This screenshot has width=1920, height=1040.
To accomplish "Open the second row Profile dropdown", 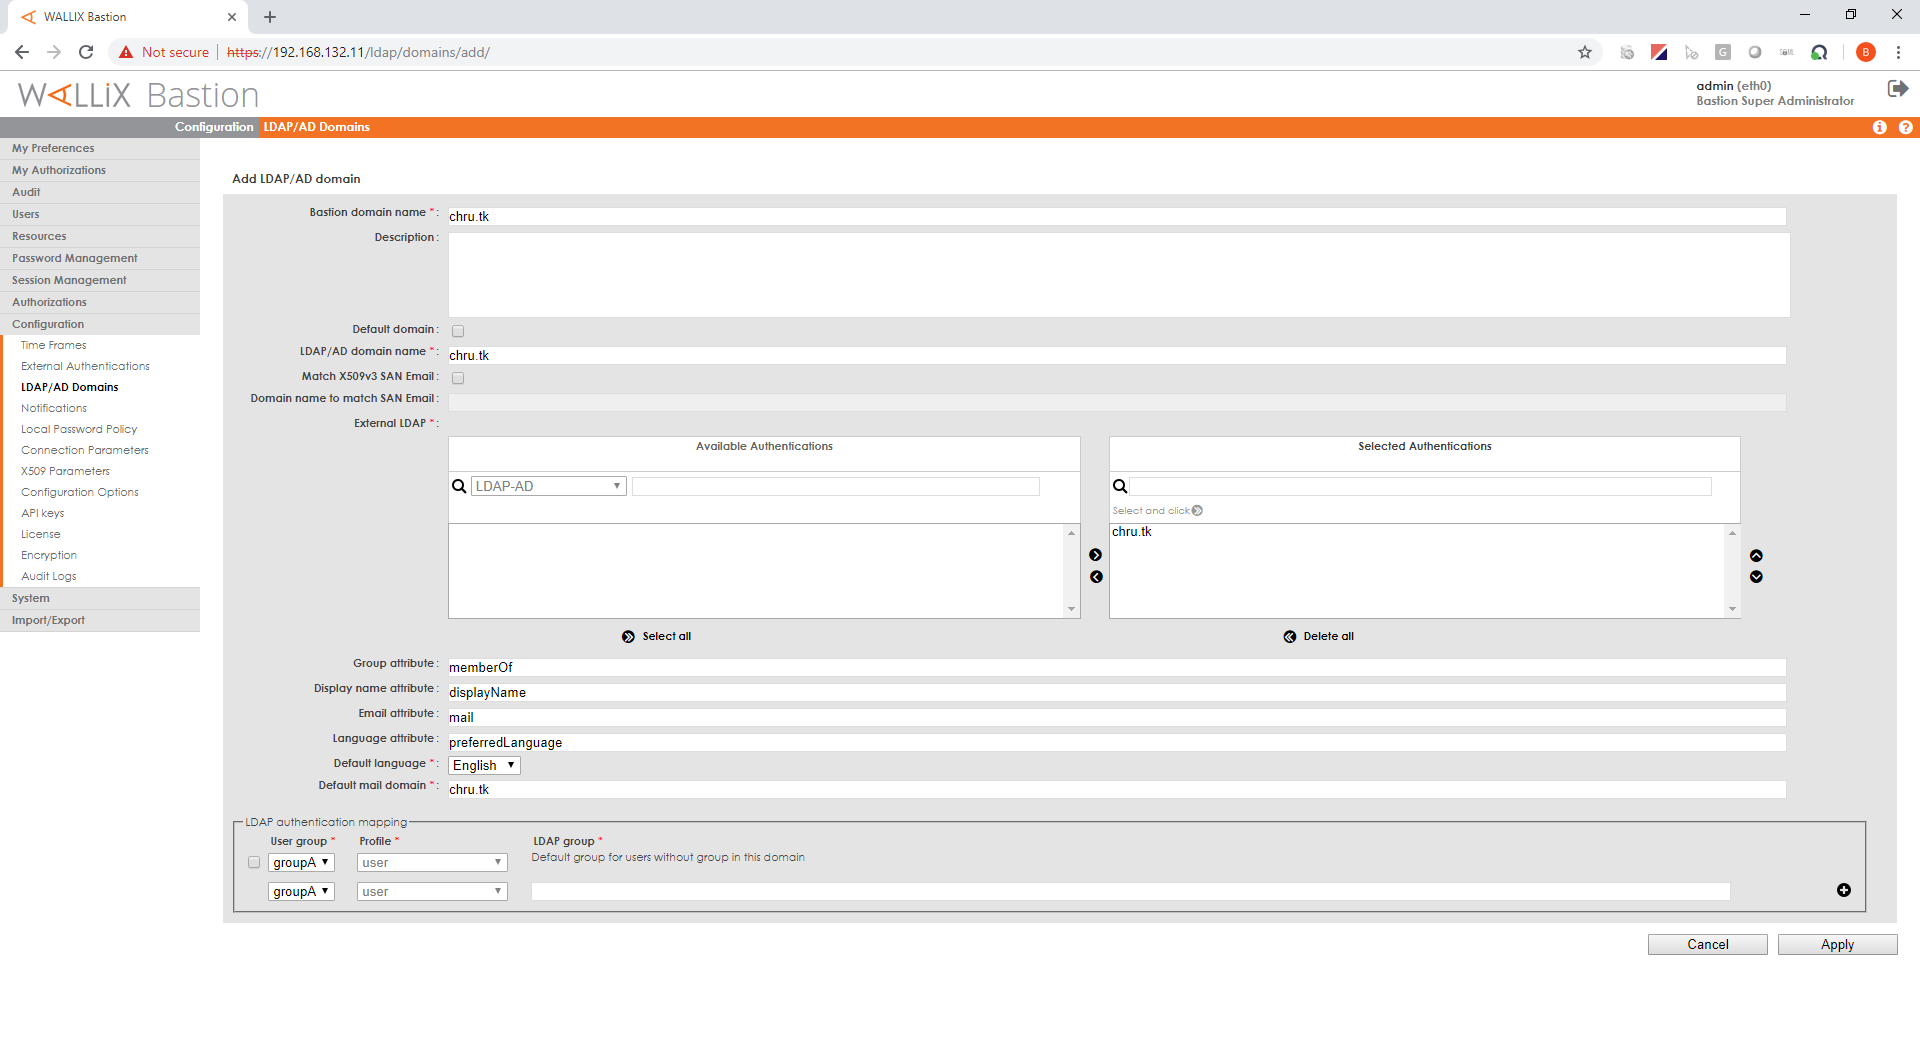I will 432,891.
